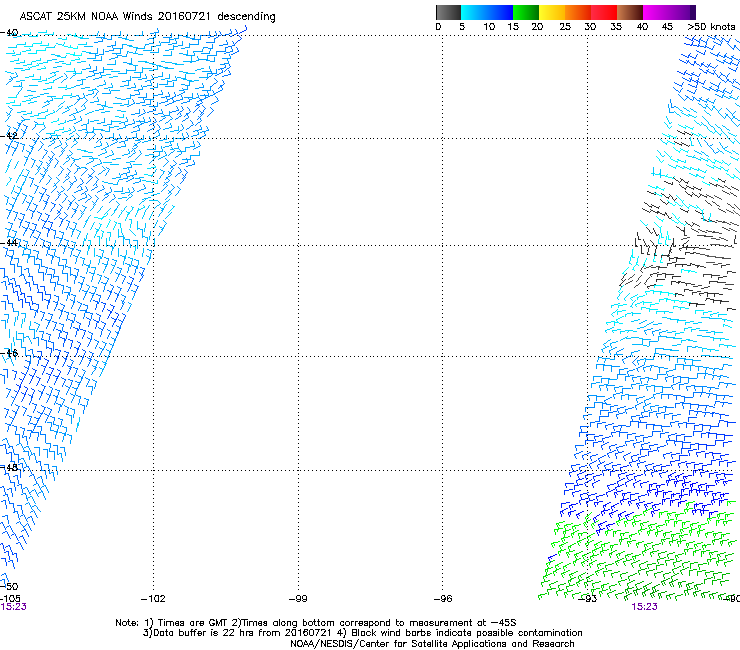The width and height of the screenshot is (740, 650).
Task: Select the brown 35-40 knots color segment
Action: pyautogui.click(x=630, y=12)
